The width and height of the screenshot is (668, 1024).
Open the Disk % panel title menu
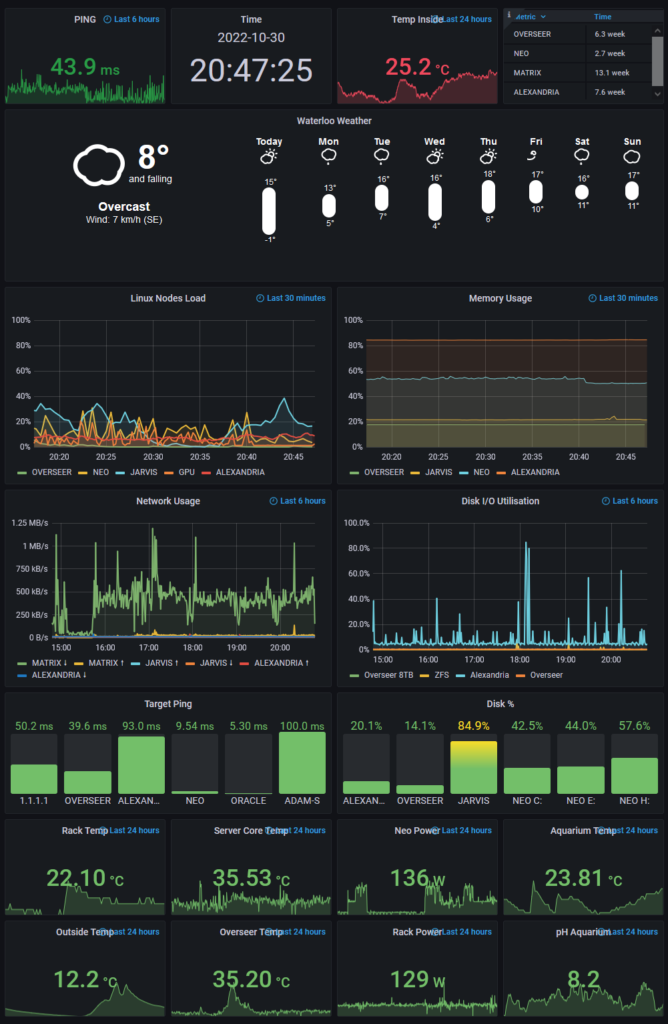[x=499, y=704]
